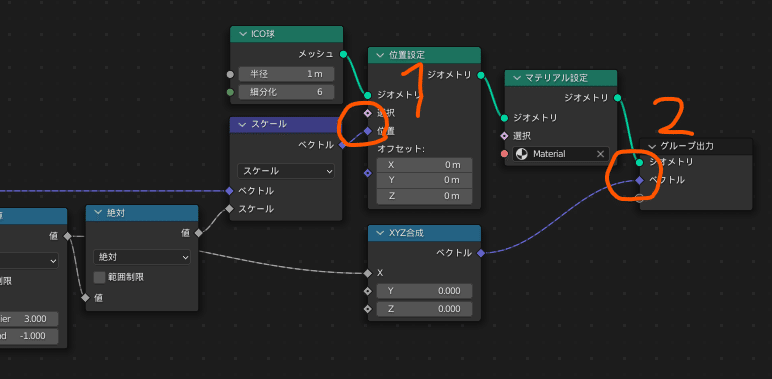Click the 細分化 value field
This screenshot has width=772, height=379.
point(287,92)
